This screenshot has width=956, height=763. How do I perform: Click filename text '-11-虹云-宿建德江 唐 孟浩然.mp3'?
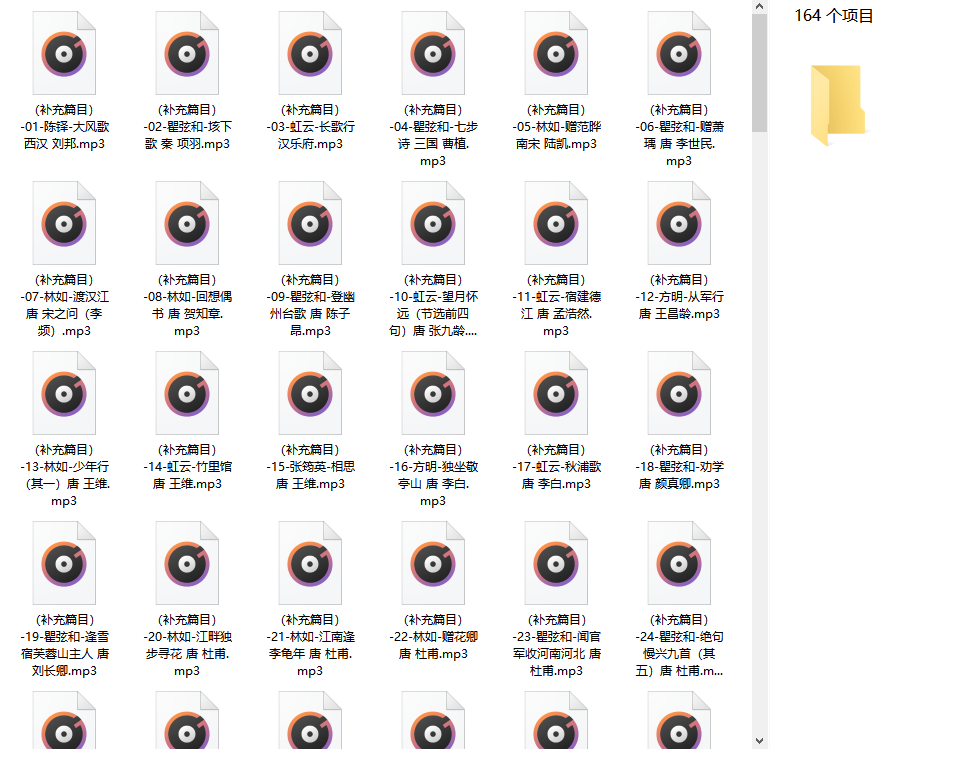(x=557, y=314)
